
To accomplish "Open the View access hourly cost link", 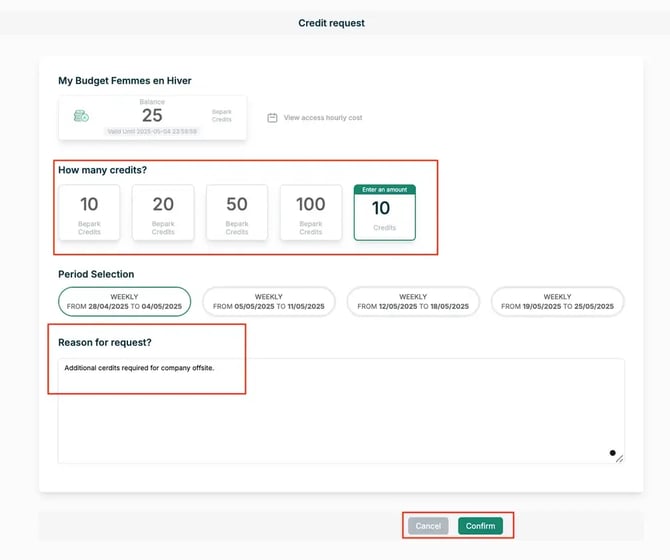I will pos(322,118).
